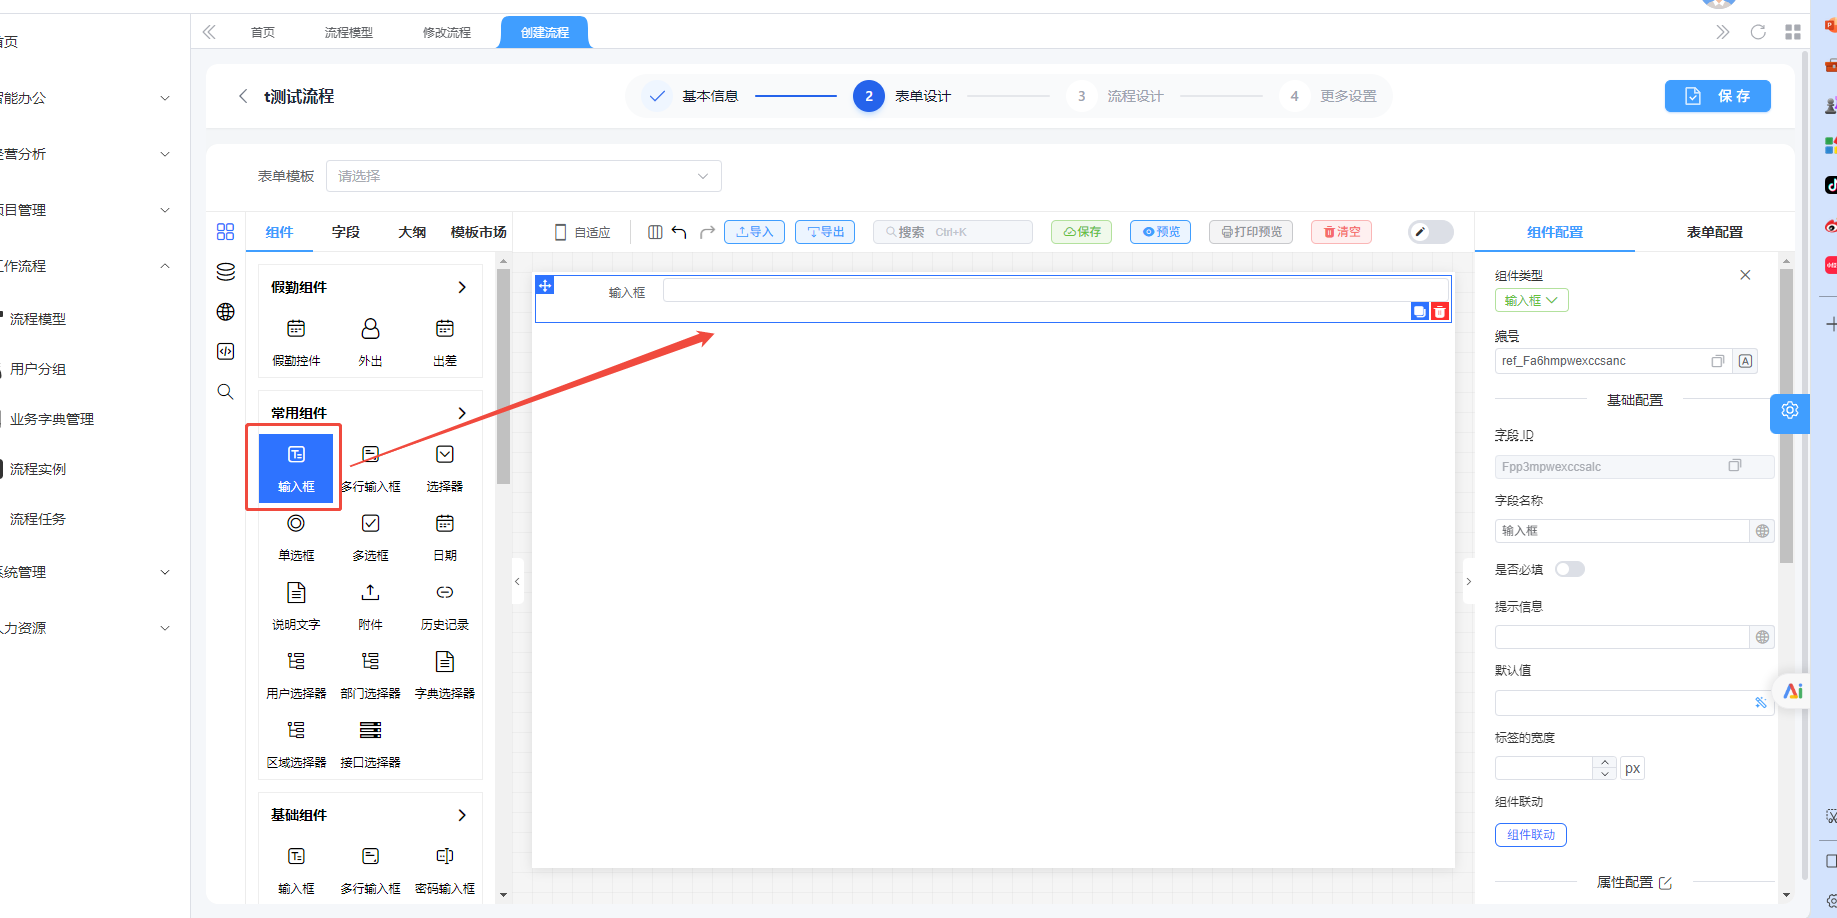Image resolution: width=1837 pixels, height=918 pixels.
Task: Pick the 接口选择器 component
Action: [x=370, y=745]
